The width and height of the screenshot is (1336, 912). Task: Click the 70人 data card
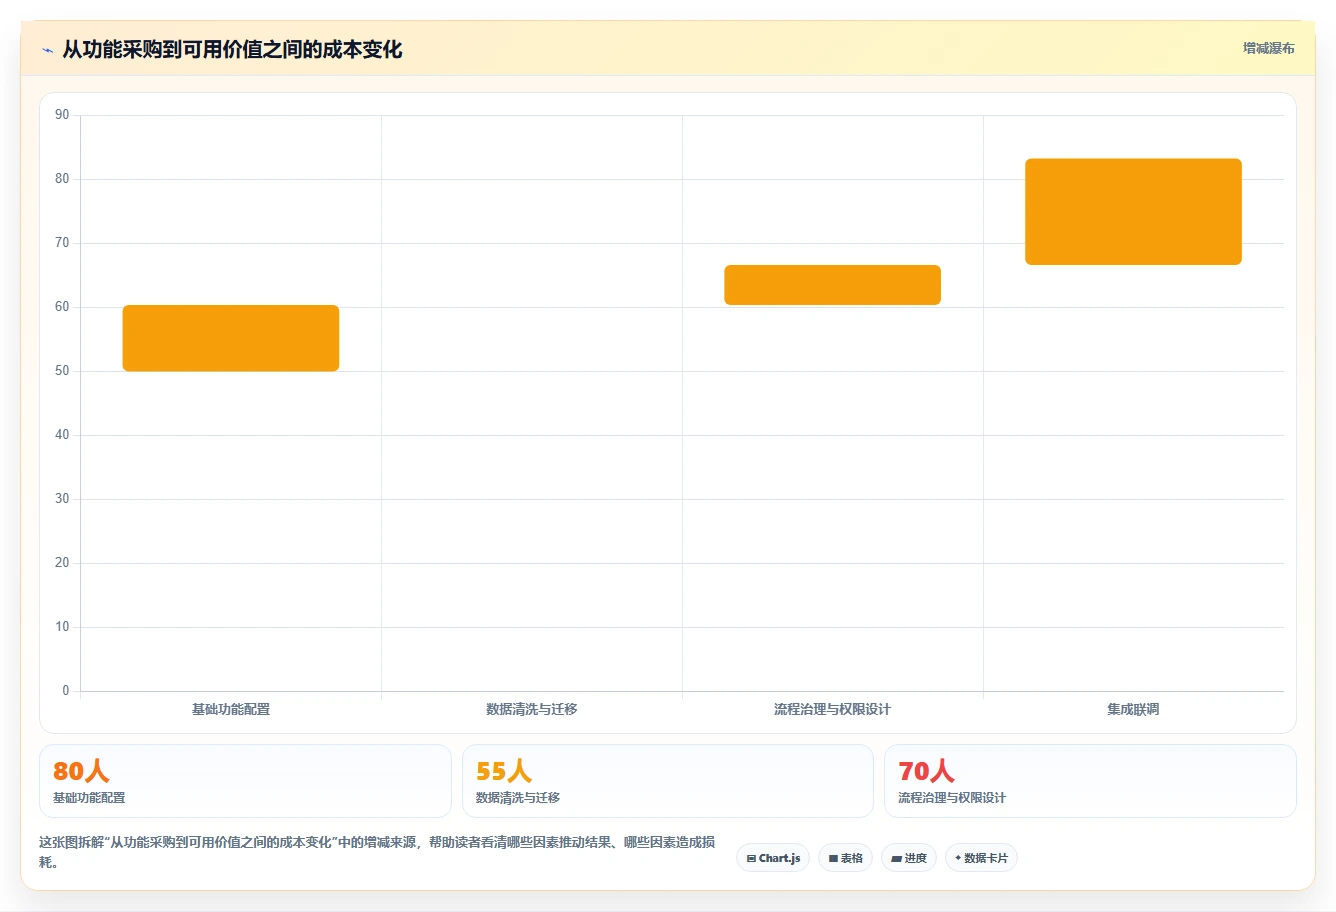(1090, 781)
